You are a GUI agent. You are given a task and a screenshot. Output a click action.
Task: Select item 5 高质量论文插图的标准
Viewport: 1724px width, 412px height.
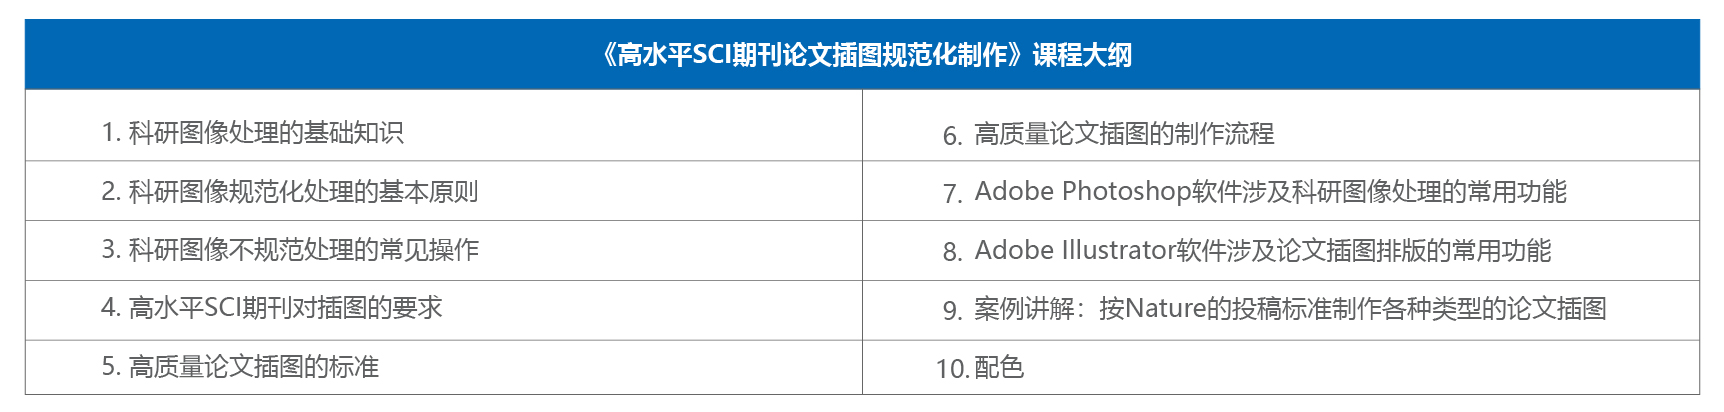click(443, 367)
